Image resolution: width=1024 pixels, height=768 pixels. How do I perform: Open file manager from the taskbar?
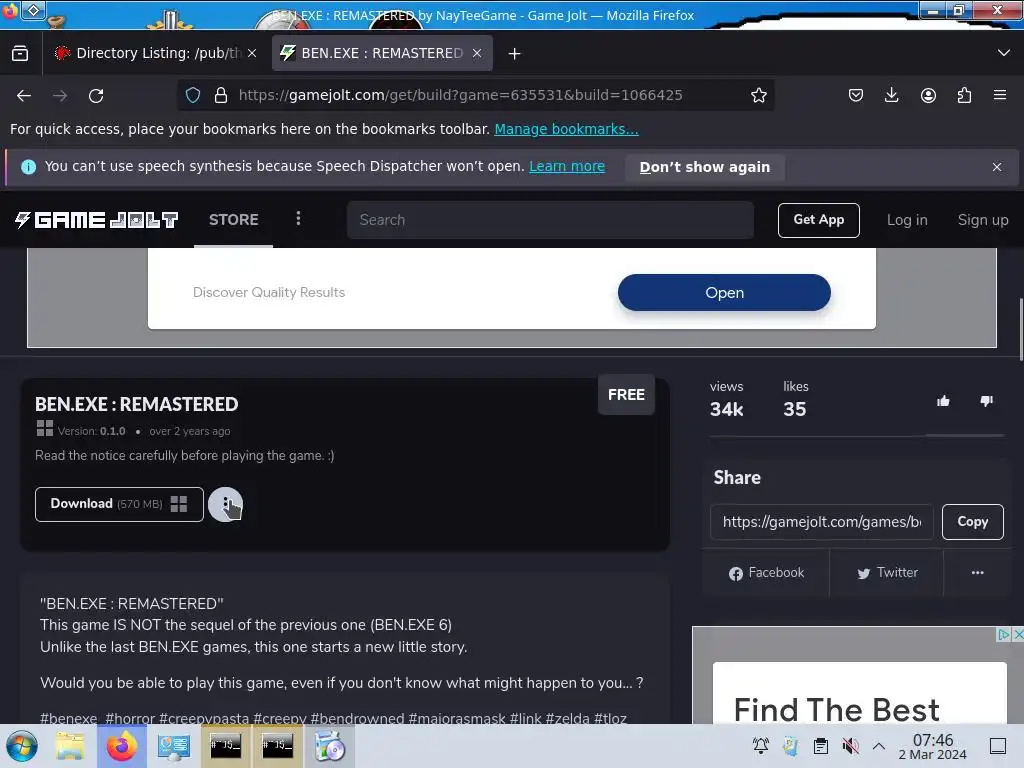click(x=70, y=746)
